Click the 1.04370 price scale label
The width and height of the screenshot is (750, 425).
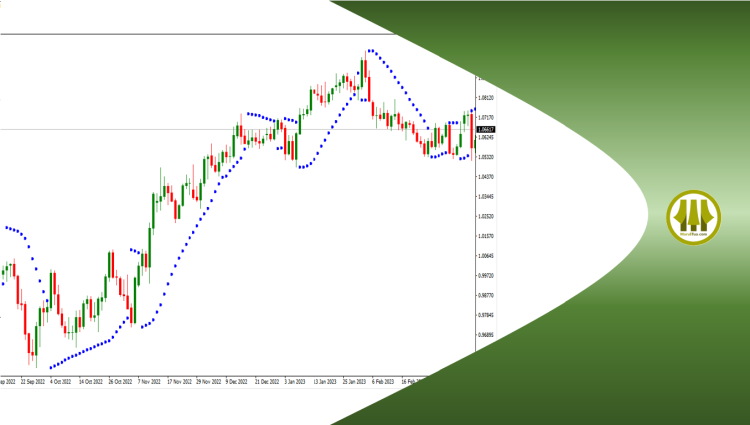486,177
